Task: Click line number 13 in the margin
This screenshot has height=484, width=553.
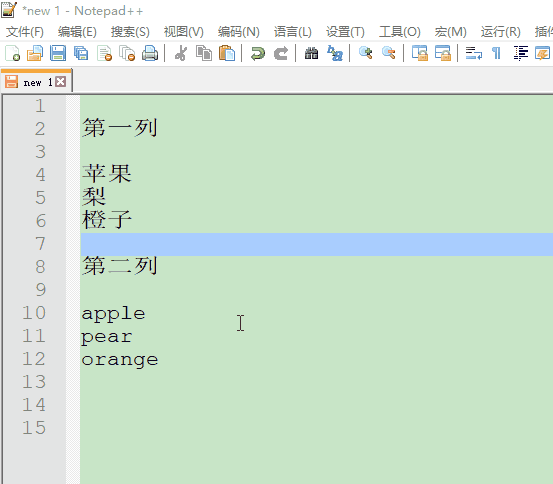Action: (x=34, y=382)
